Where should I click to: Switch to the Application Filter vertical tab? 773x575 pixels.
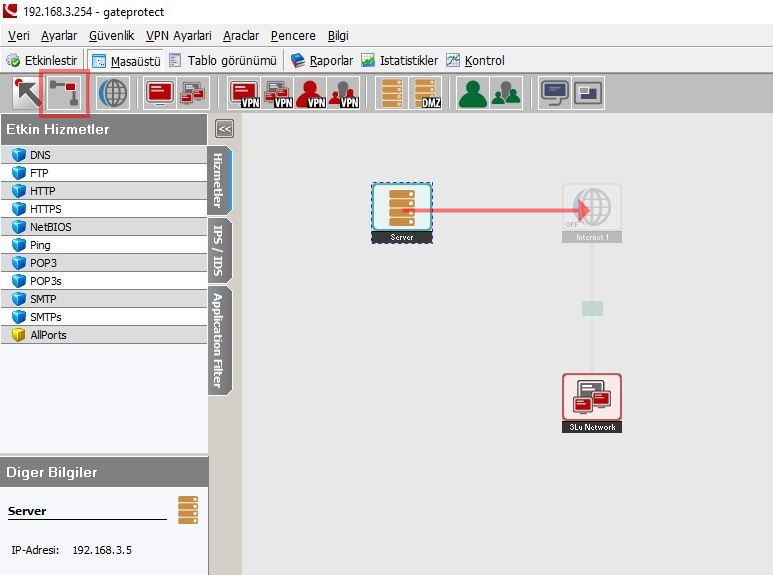(219, 340)
